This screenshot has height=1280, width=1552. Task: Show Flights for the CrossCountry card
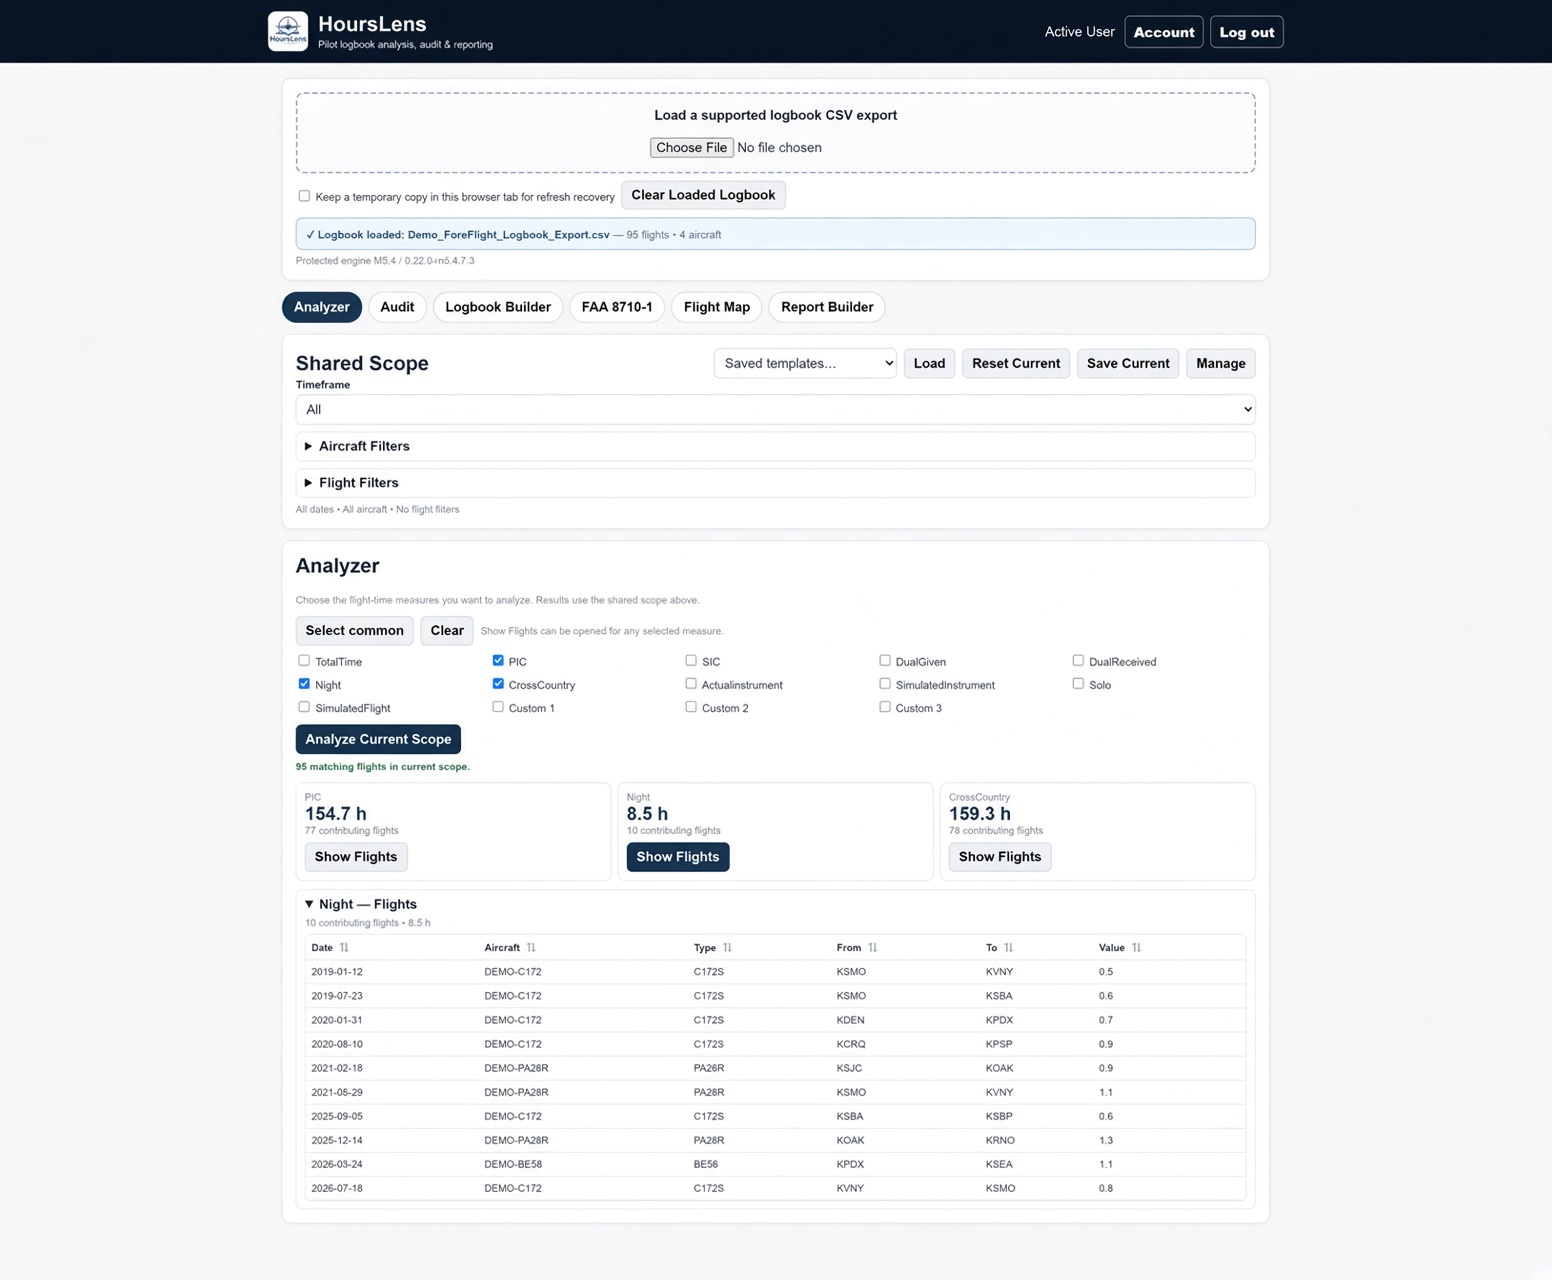(1000, 857)
